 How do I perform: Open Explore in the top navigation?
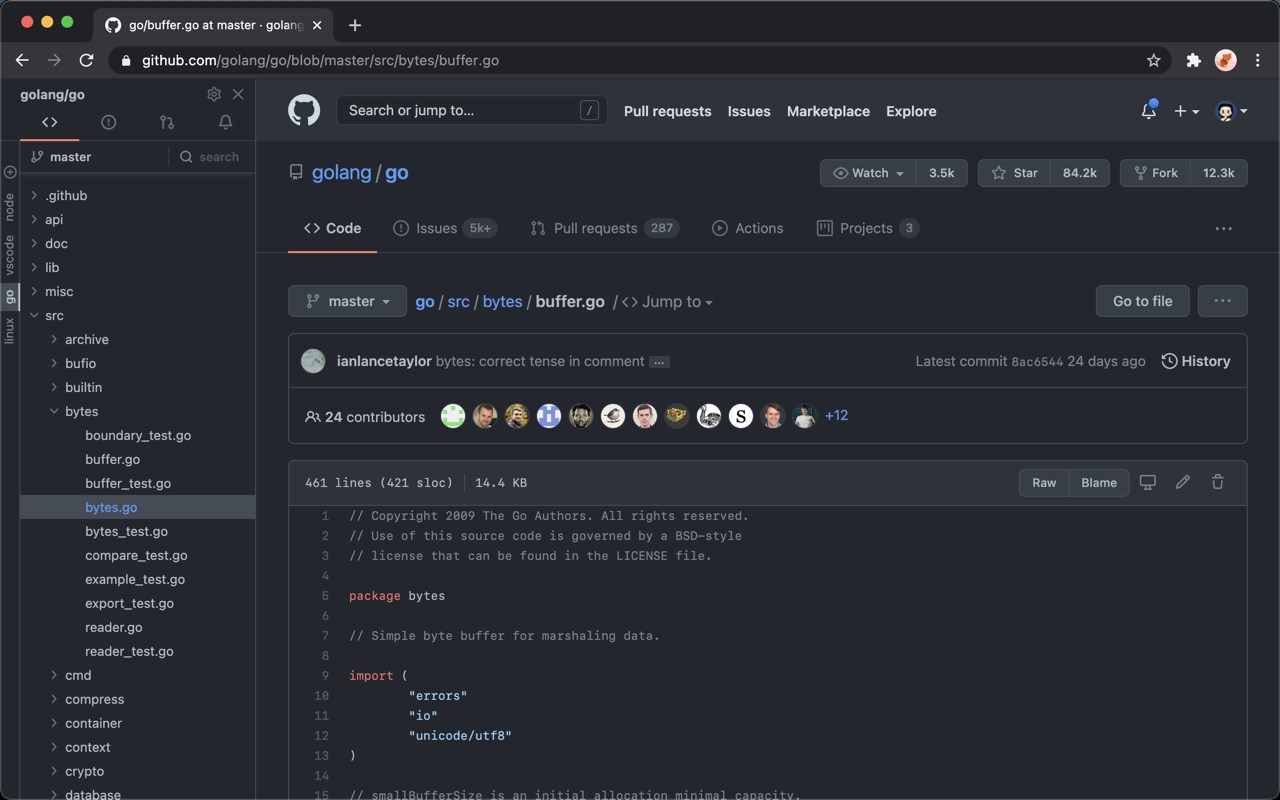911,111
